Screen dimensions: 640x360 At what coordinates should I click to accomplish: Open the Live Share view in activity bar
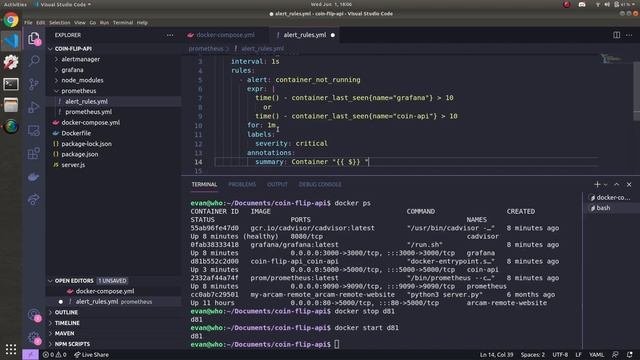click(34, 199)
